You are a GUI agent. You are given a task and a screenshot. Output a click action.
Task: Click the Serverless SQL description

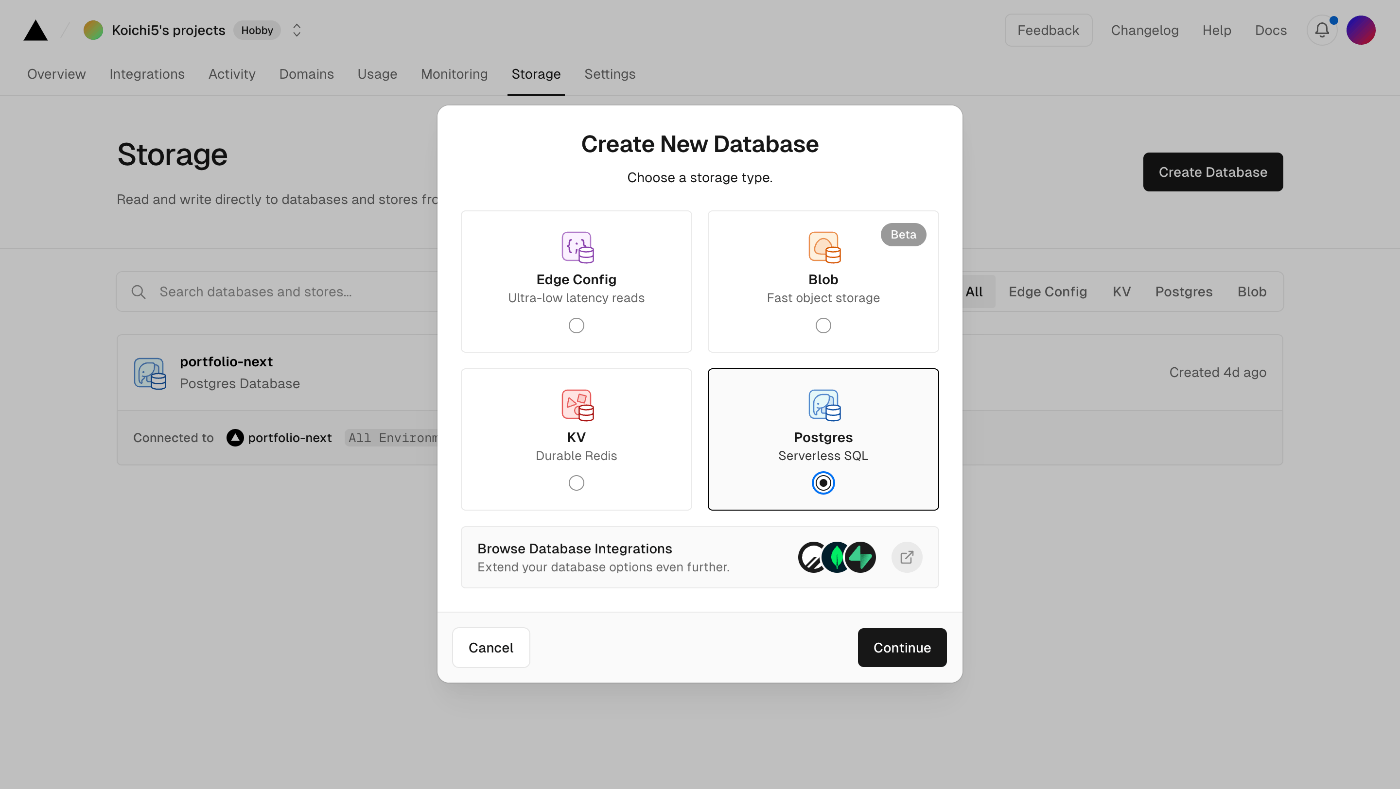point(823,456)
